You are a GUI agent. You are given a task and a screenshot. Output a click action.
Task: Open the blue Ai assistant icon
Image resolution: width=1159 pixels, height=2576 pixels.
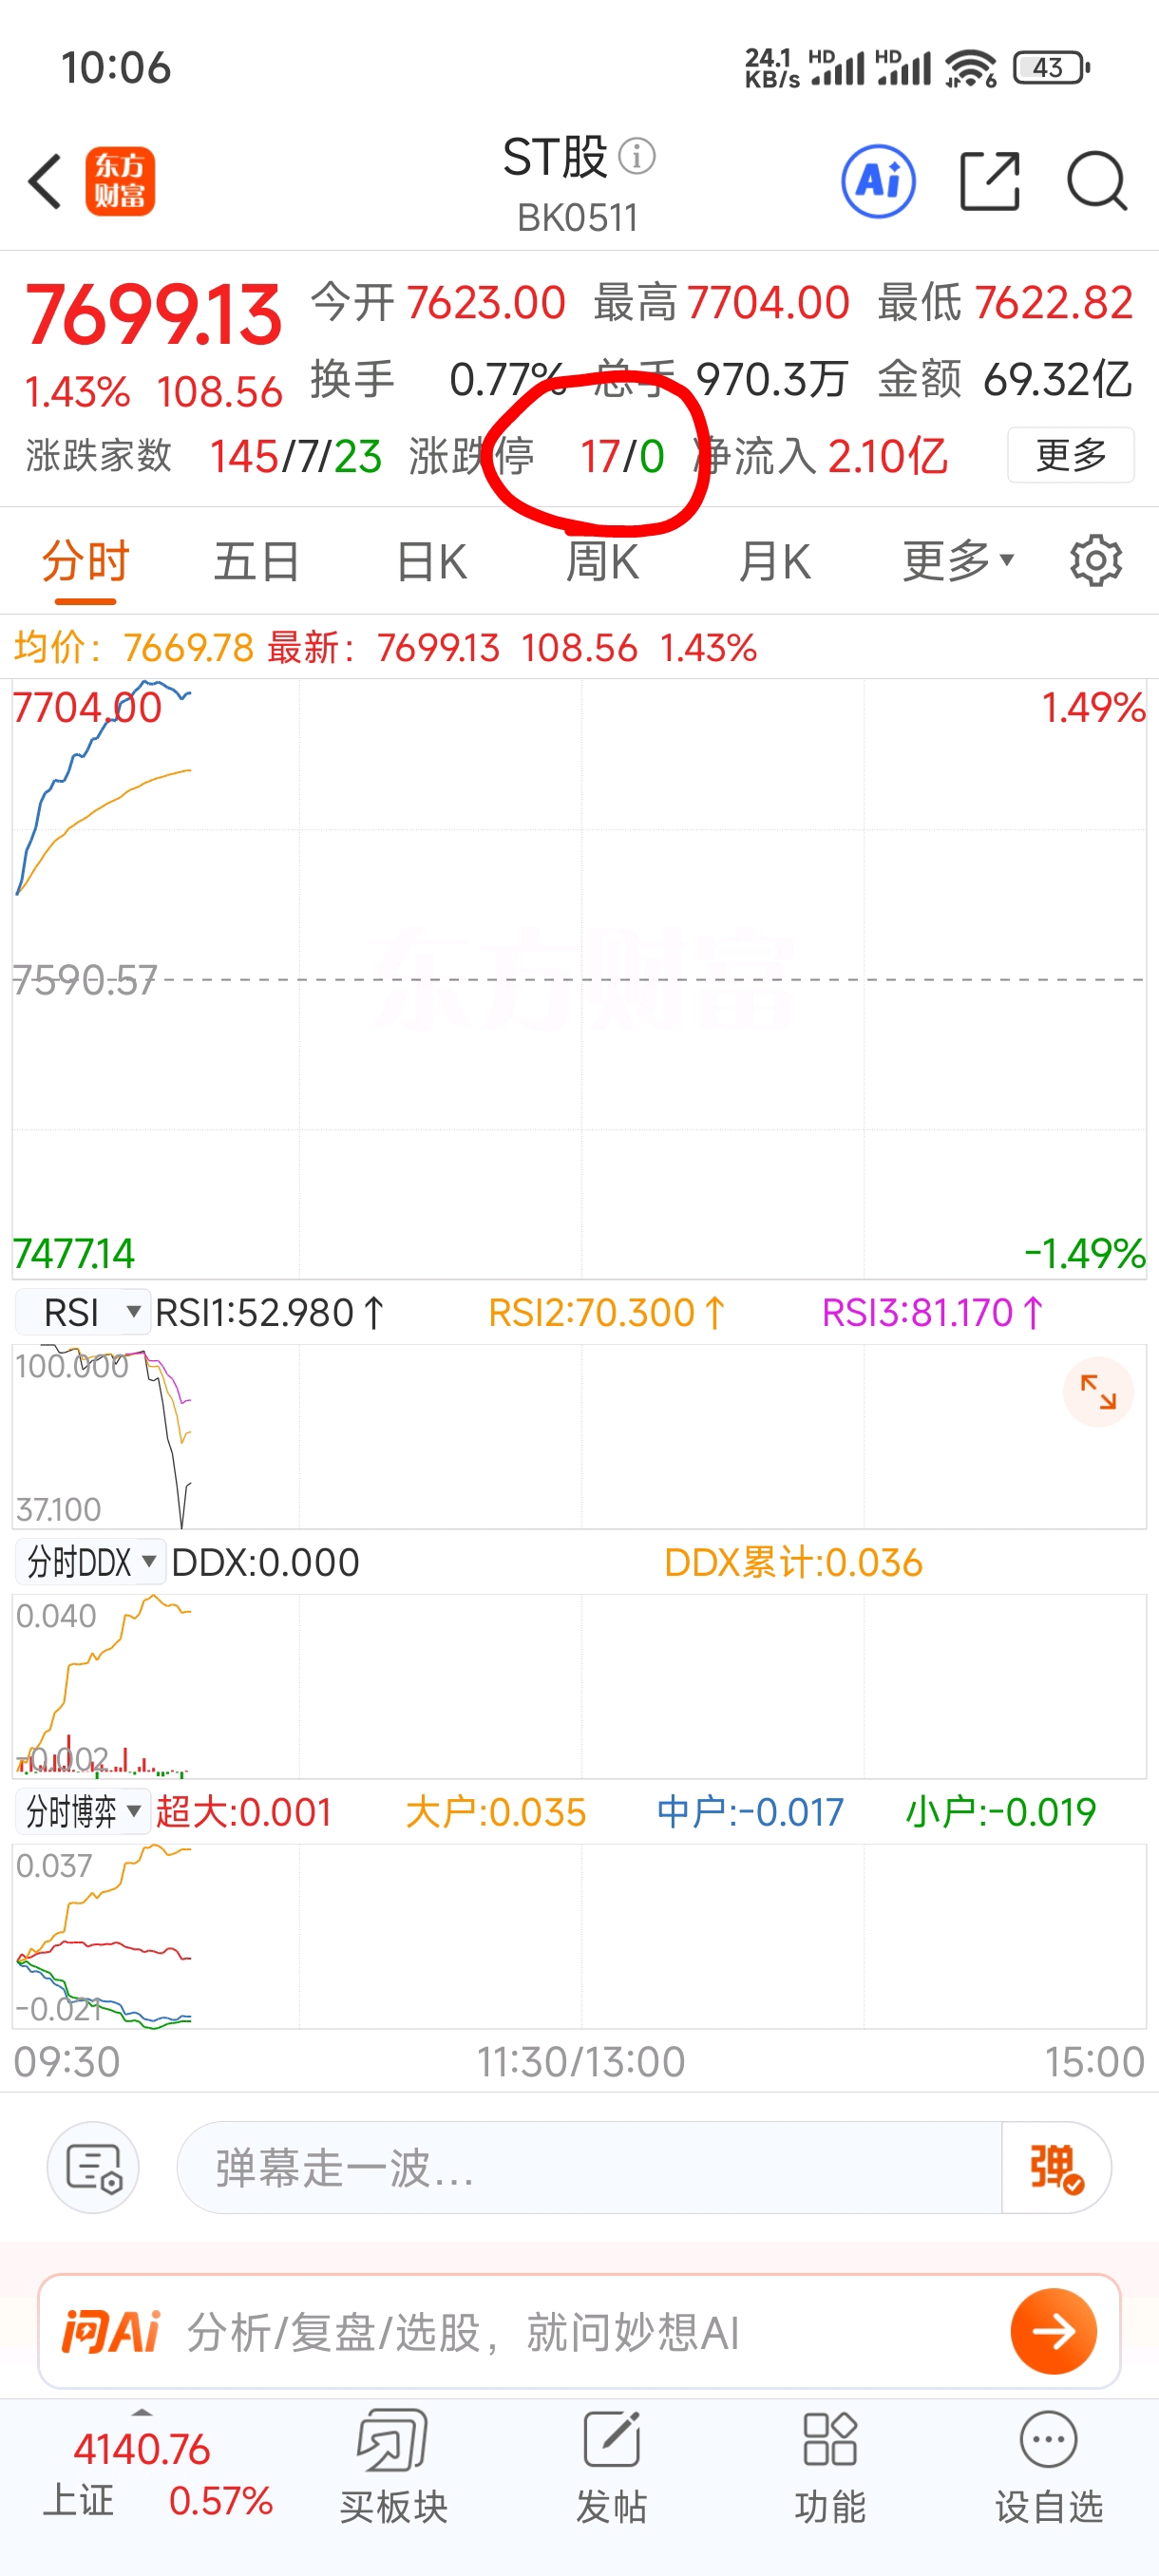coord(878,181)
